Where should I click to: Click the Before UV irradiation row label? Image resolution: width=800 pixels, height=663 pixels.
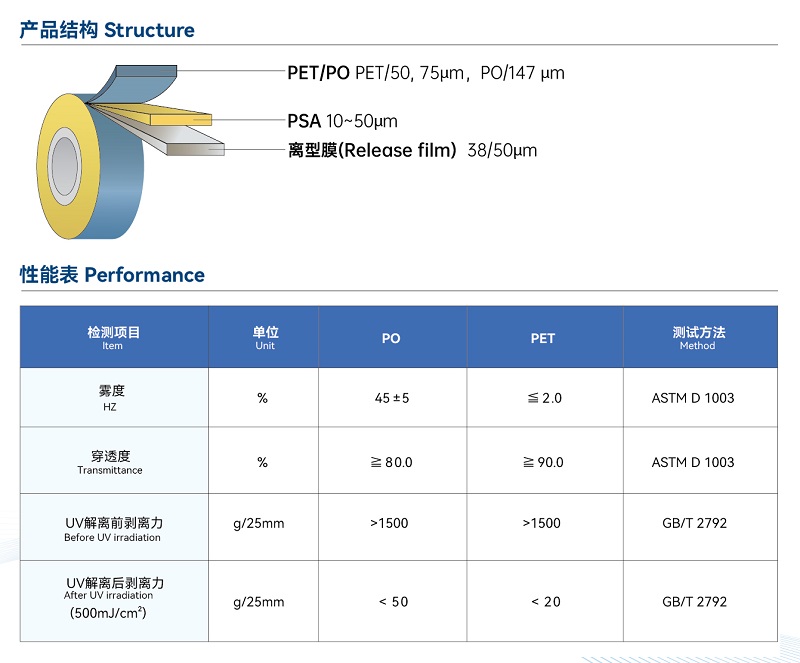pyautogui.click(x=112, y=528)
